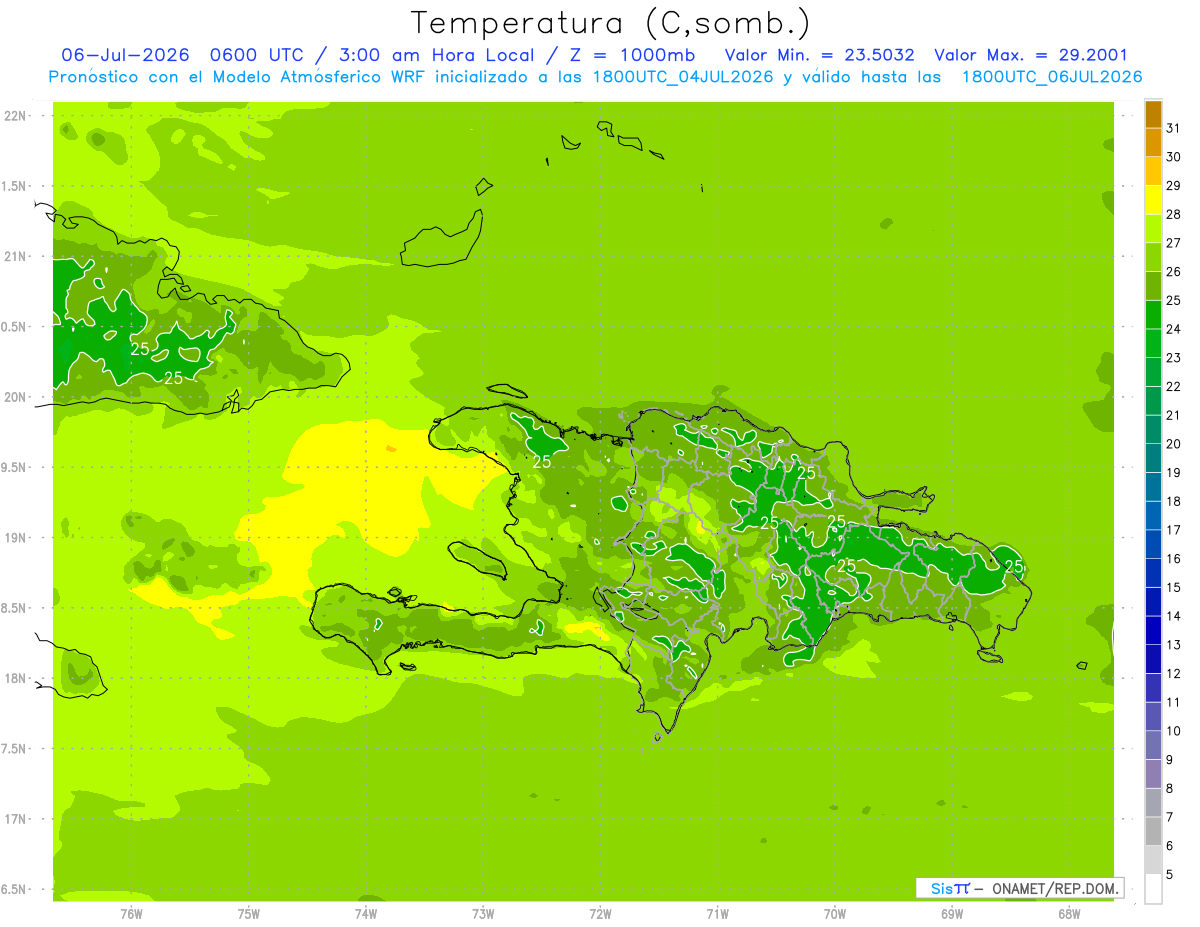Click the white 5 colorbar swatch
Viewport: 1200px width, 927px height.
point(1153,889)
